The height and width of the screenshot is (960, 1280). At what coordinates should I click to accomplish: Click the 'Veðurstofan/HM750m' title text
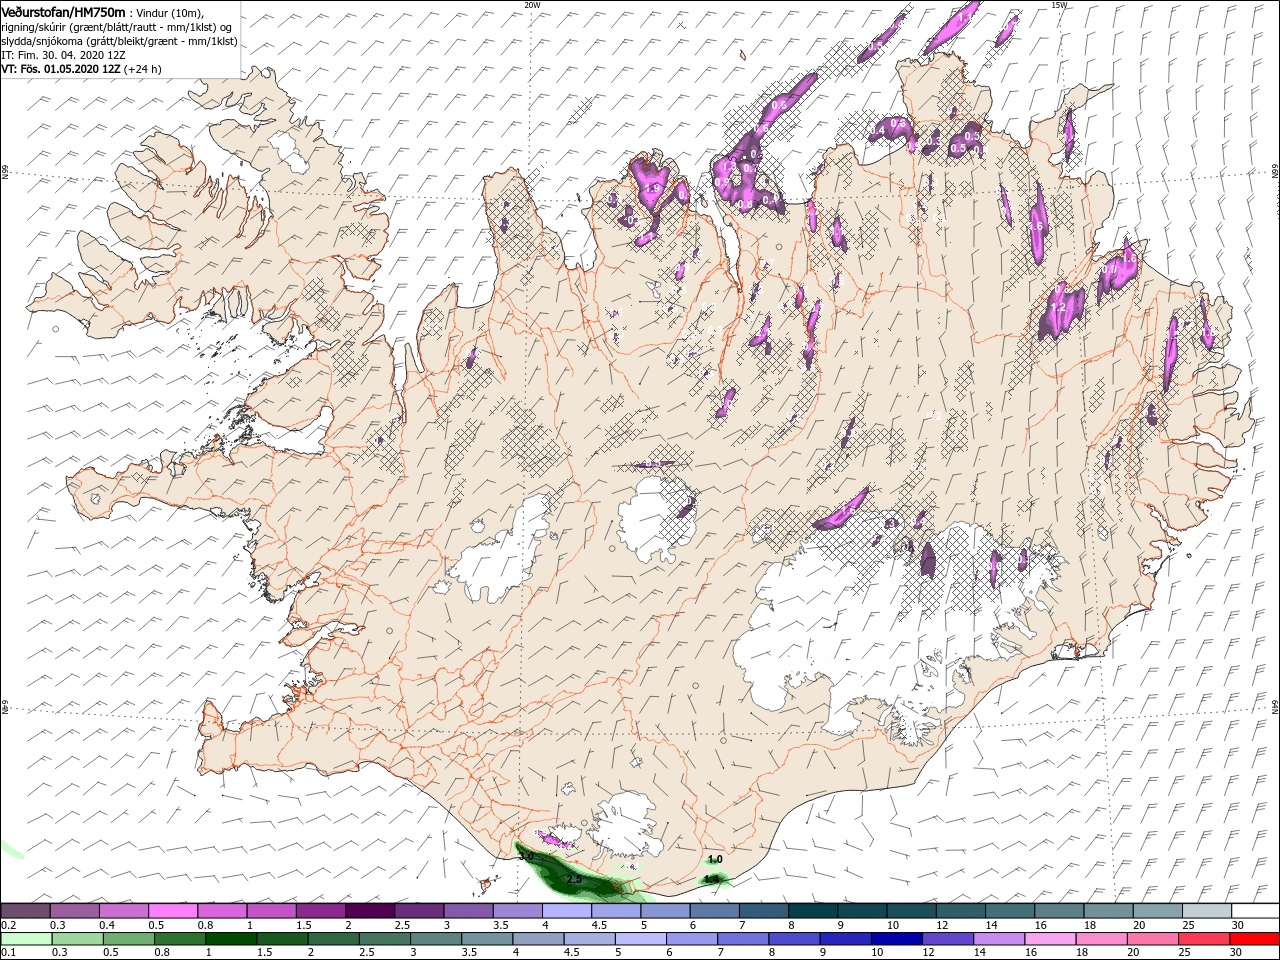coord(63,11)
